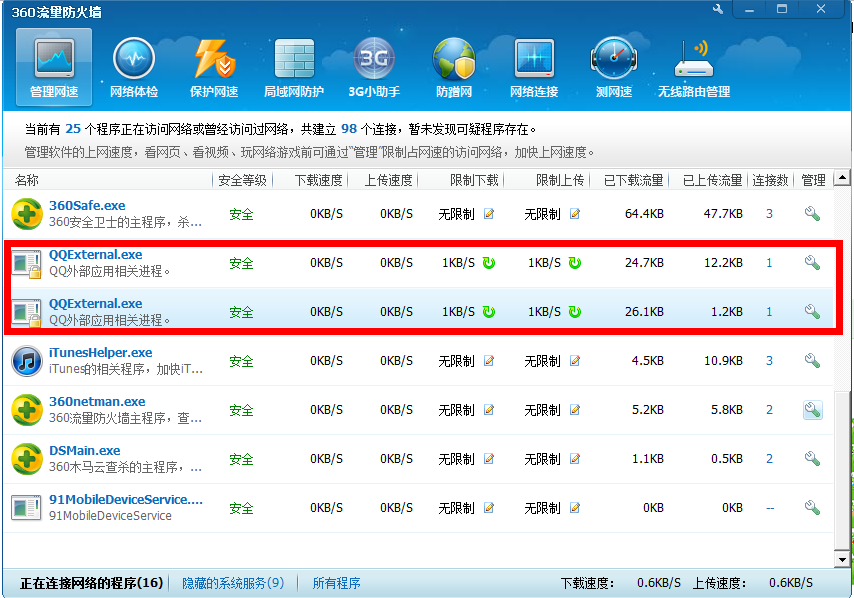Sort by the 已下载流量 column header
854x598 pixels.
pos(633,180)
